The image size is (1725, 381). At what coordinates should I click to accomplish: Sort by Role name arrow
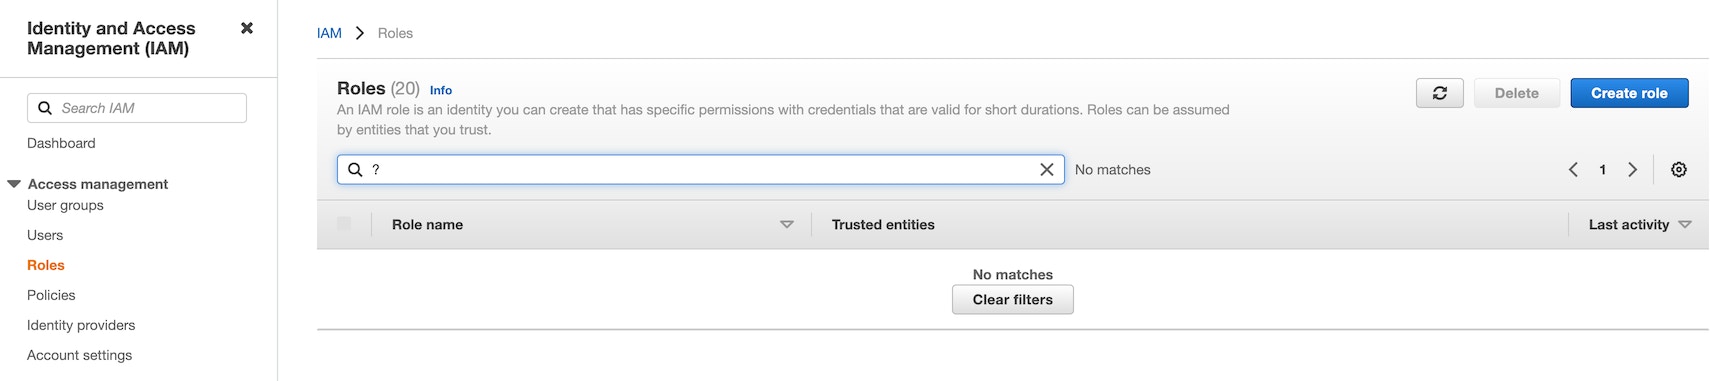click(x=787, y=225)
